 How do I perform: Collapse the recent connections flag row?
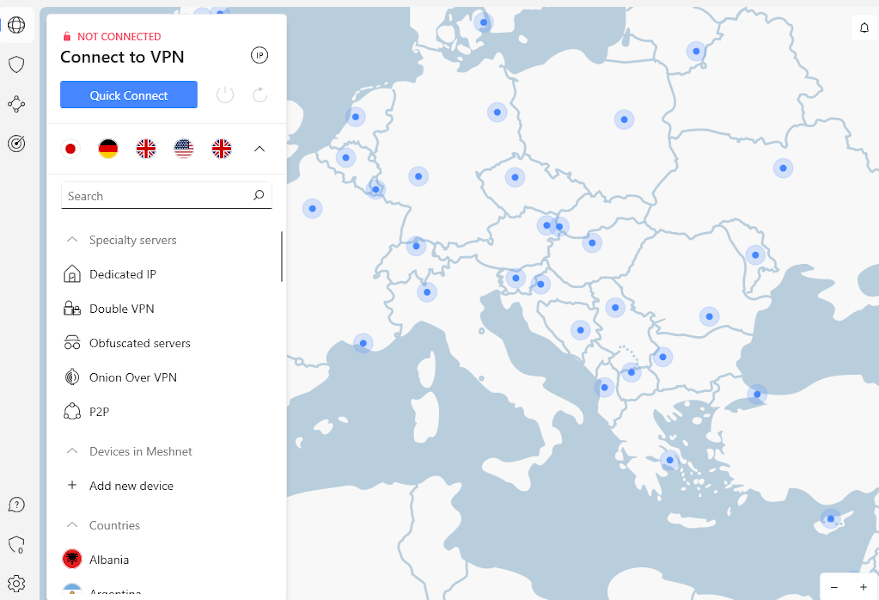click(x=259, y=149)
